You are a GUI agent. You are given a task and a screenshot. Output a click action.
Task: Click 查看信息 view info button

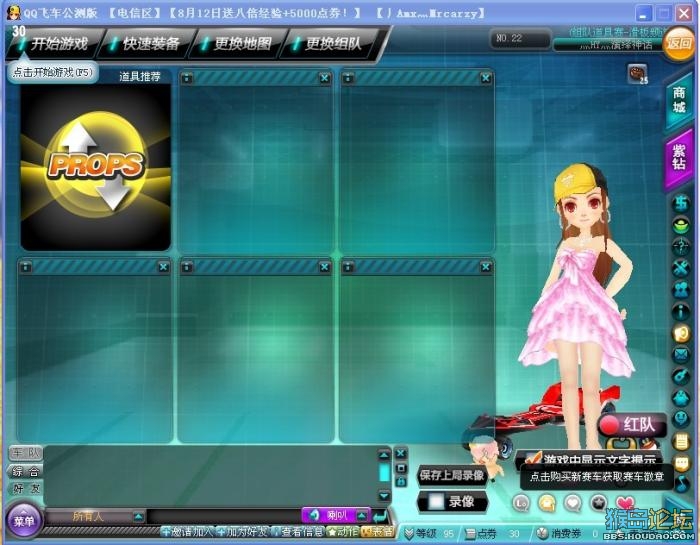coord(298,532)
